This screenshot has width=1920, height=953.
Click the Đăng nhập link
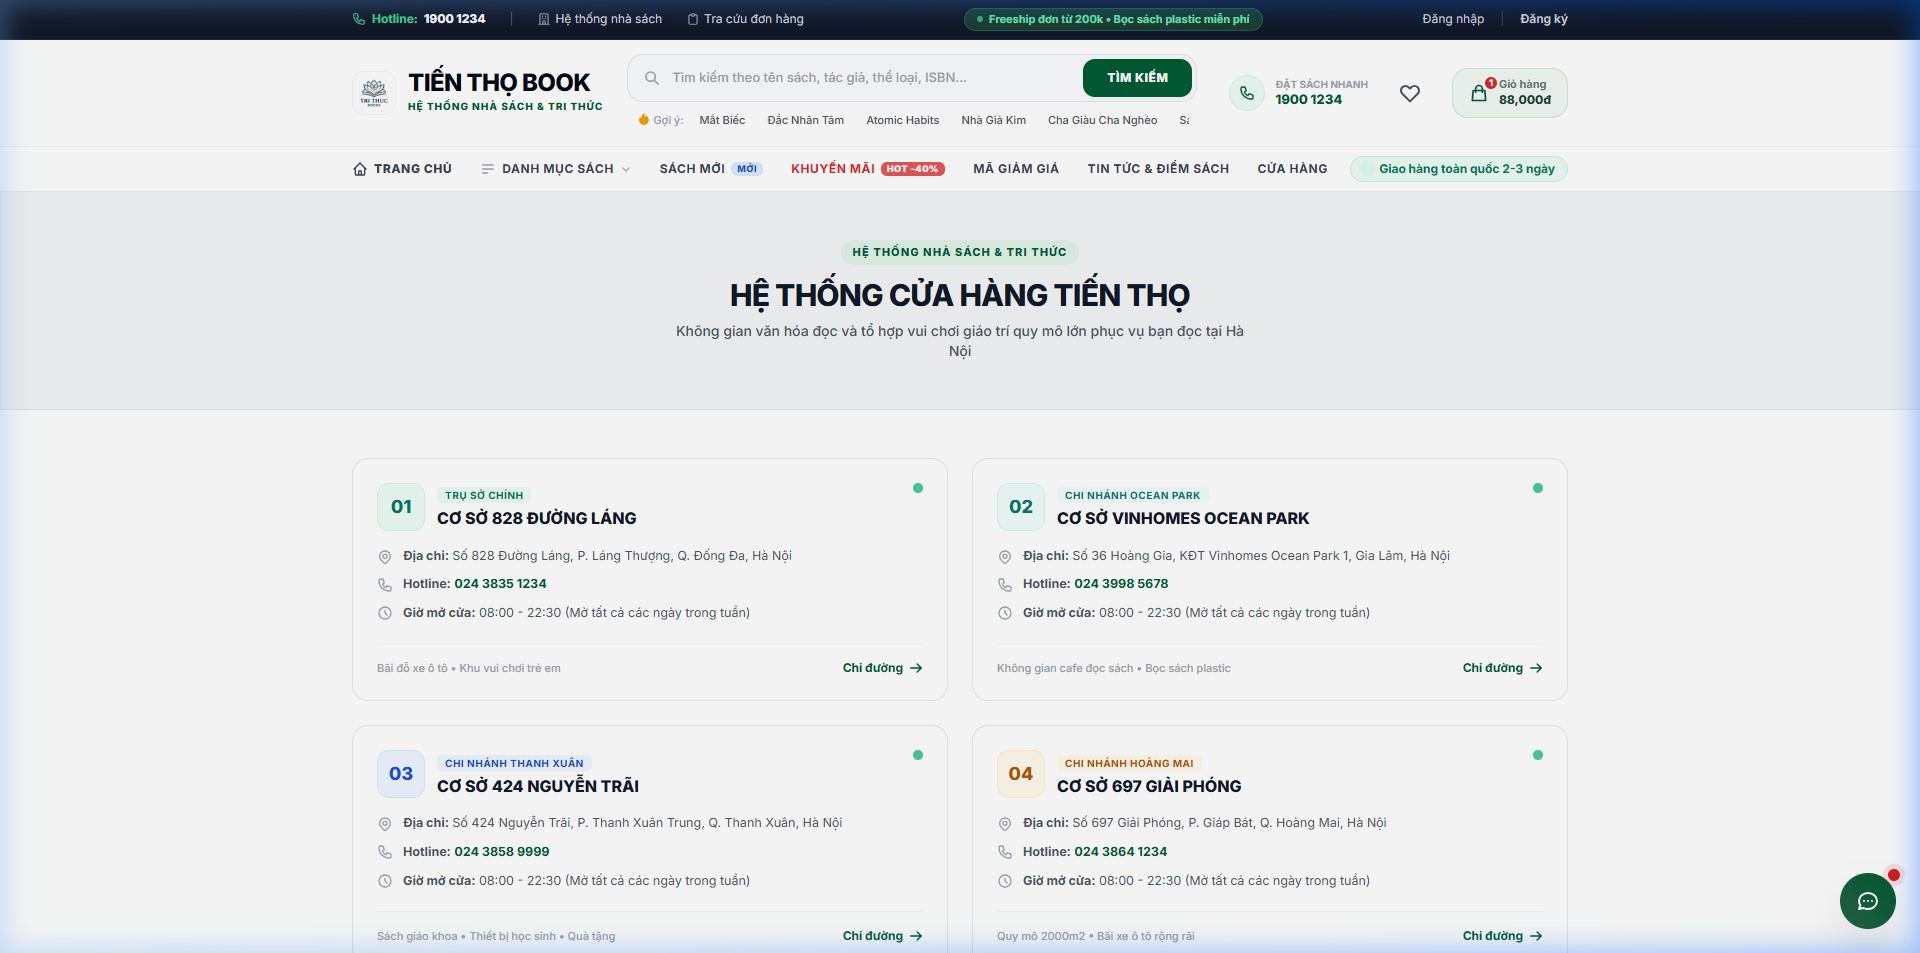[1453, 19]
